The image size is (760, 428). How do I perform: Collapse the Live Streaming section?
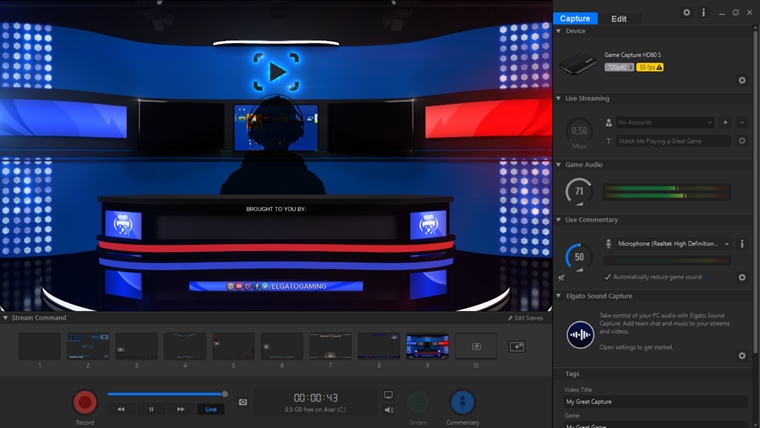(558, 98)
